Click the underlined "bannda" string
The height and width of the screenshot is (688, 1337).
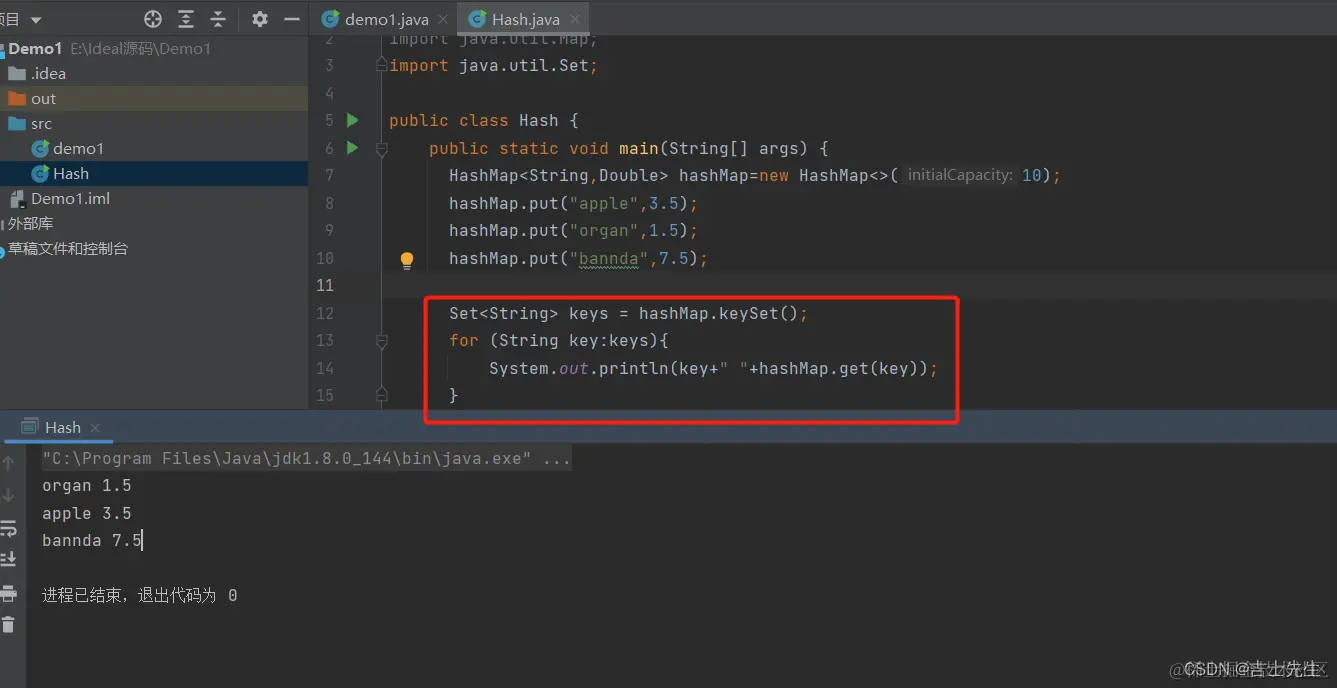608,258
